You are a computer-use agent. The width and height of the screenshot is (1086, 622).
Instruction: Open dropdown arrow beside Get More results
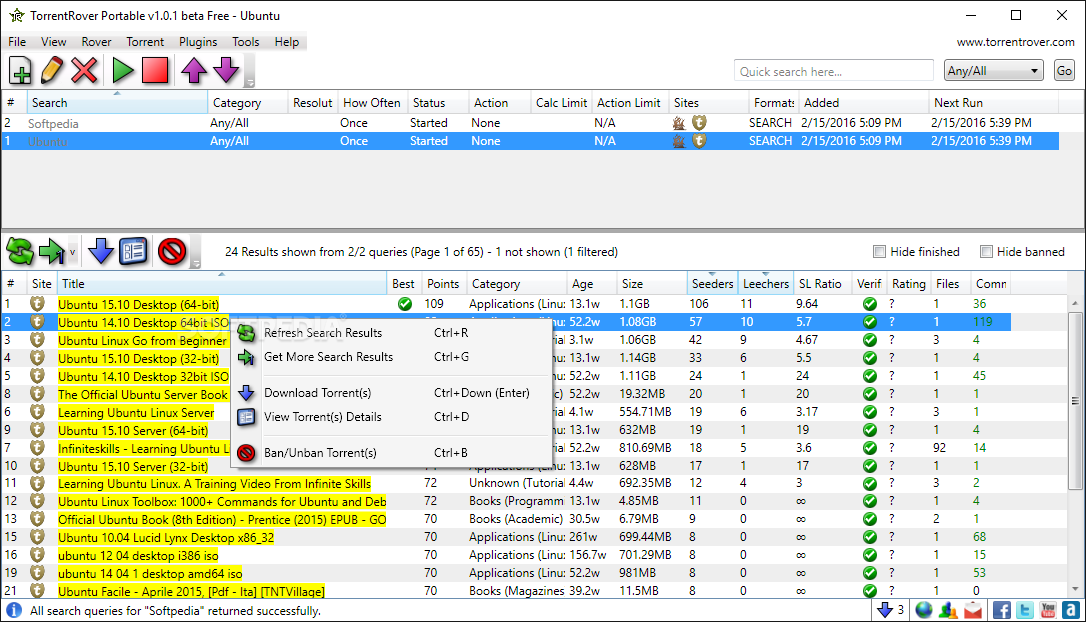72,252
